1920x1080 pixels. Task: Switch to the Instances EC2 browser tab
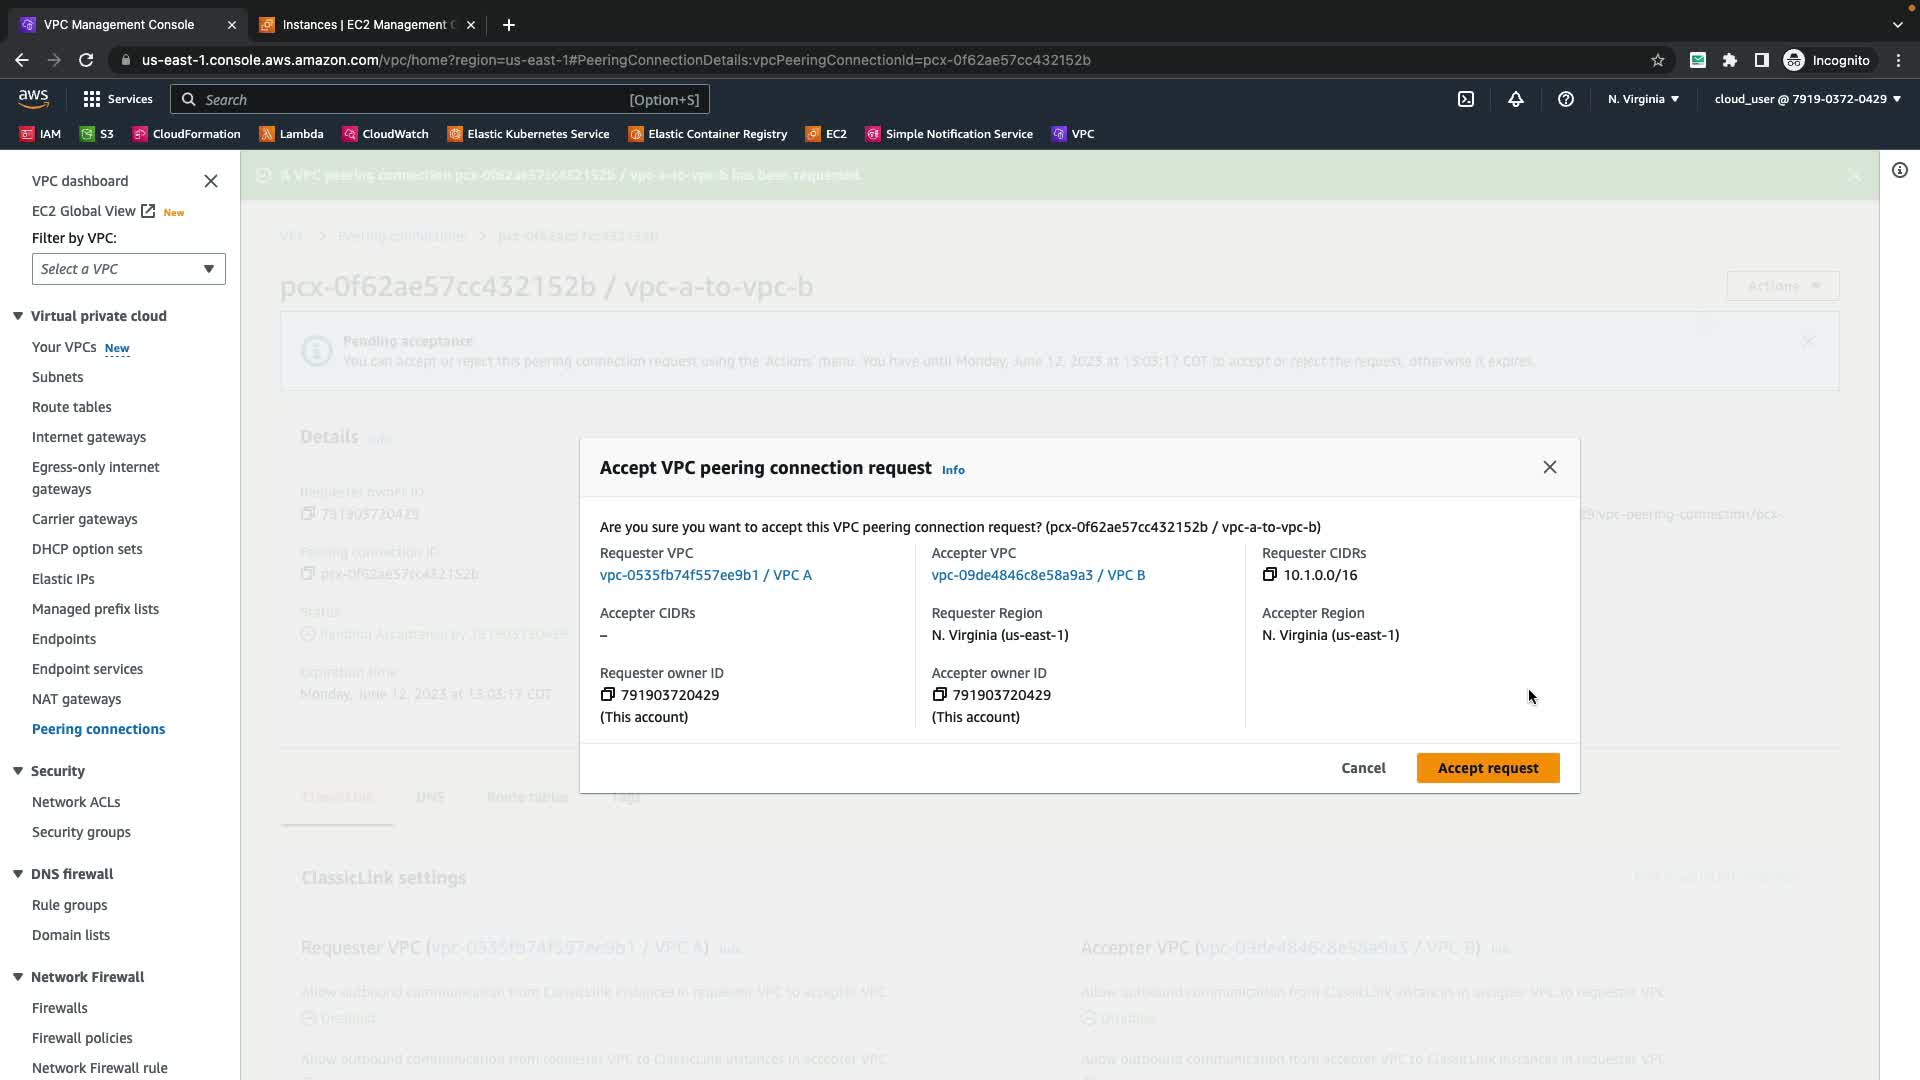[365, 25]
